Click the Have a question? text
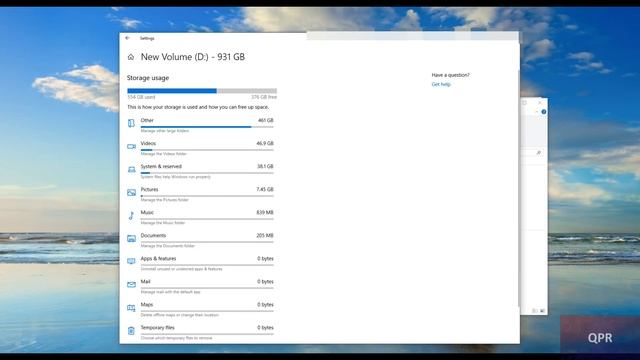The height and width of the screenshot is (360, 640). (x=451, y=75)
